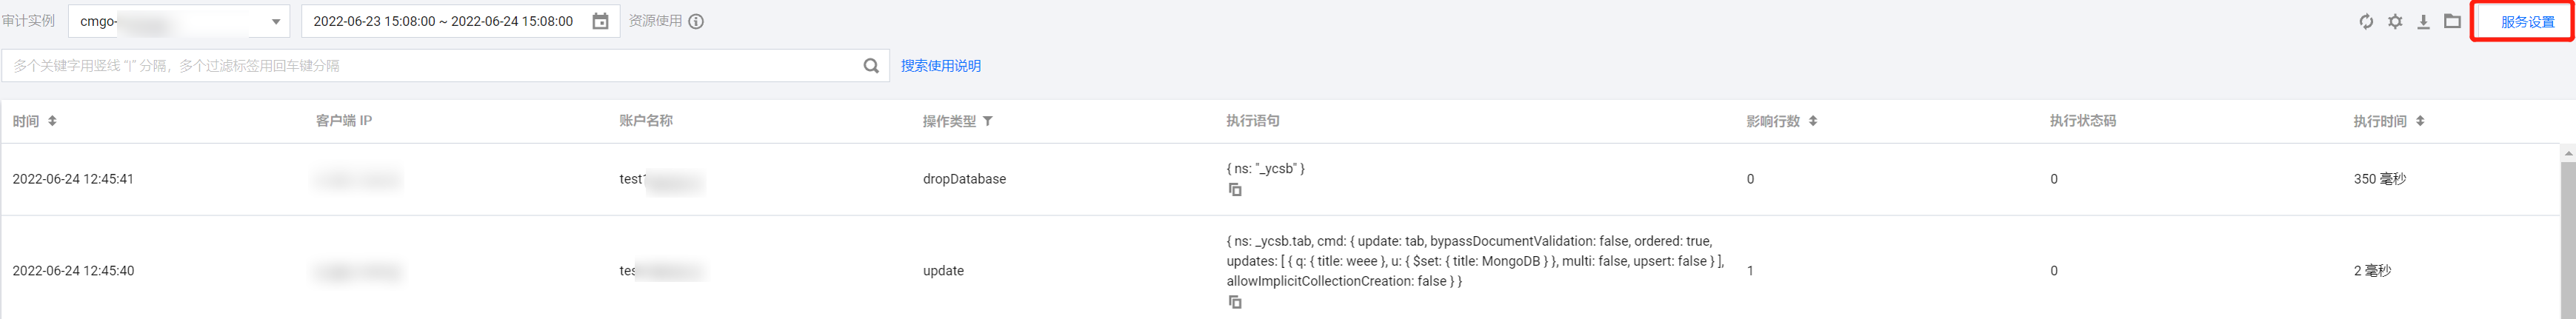Click the refresh icon in top toolbar
2576x319 pixels.
pyautogui.click(x=2366, y=21)
